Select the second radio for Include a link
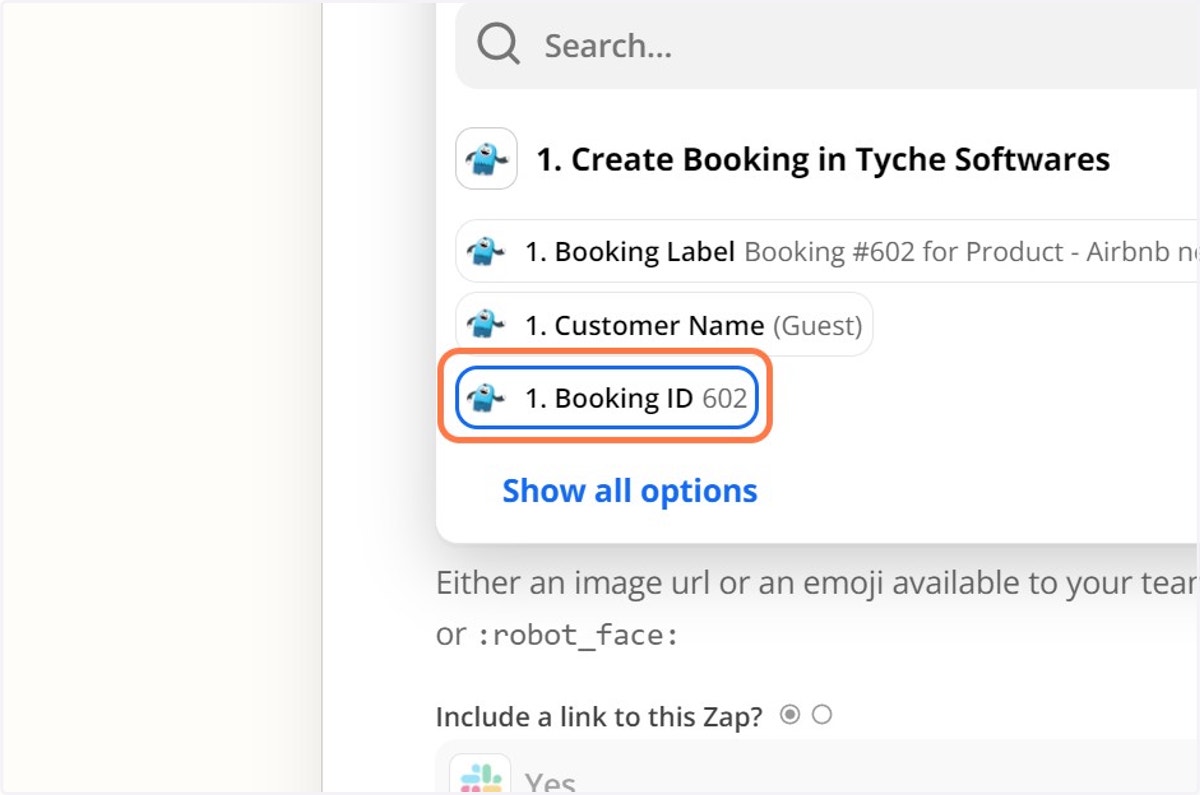The width and height of the screenshot is (1200, 795). click(x=822, y=715)
